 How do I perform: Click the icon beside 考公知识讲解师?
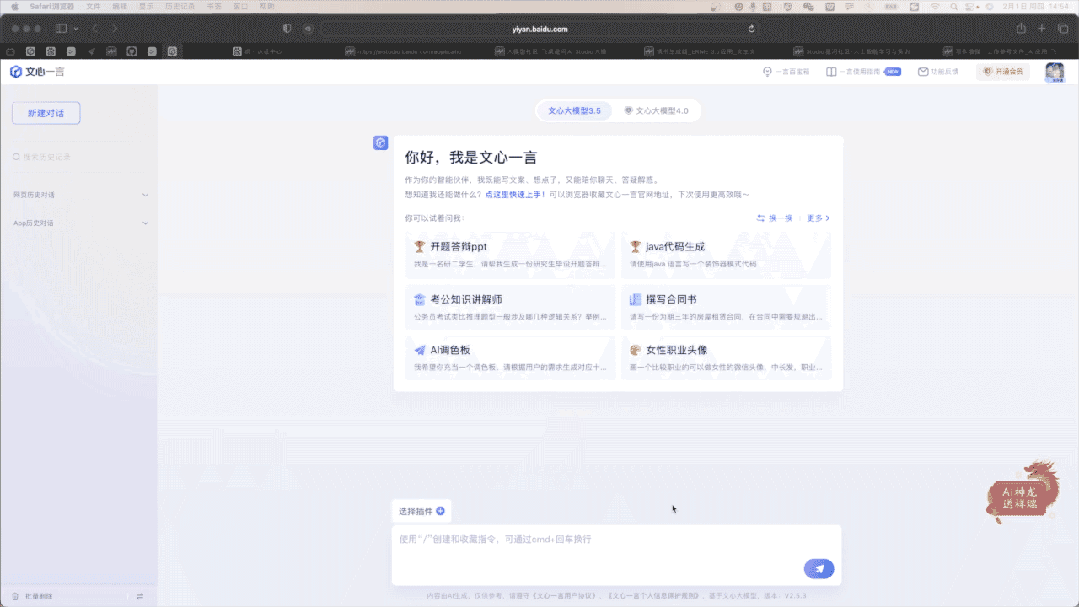pos(420,299)
